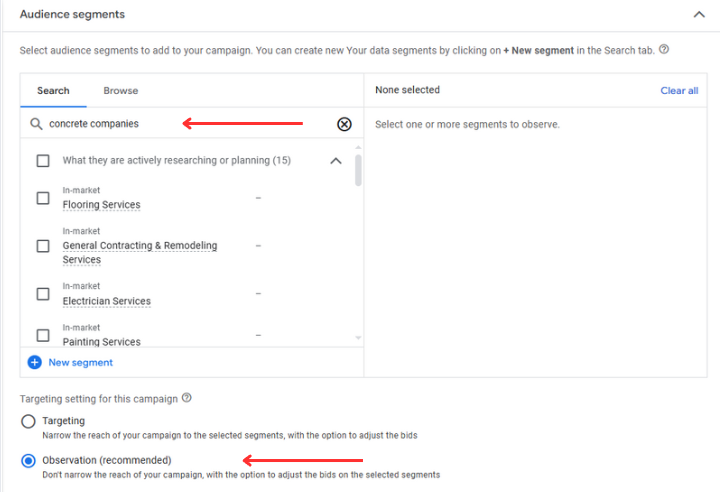Switch to the Browse tab
720x492 pixels.
coord(121,90)
